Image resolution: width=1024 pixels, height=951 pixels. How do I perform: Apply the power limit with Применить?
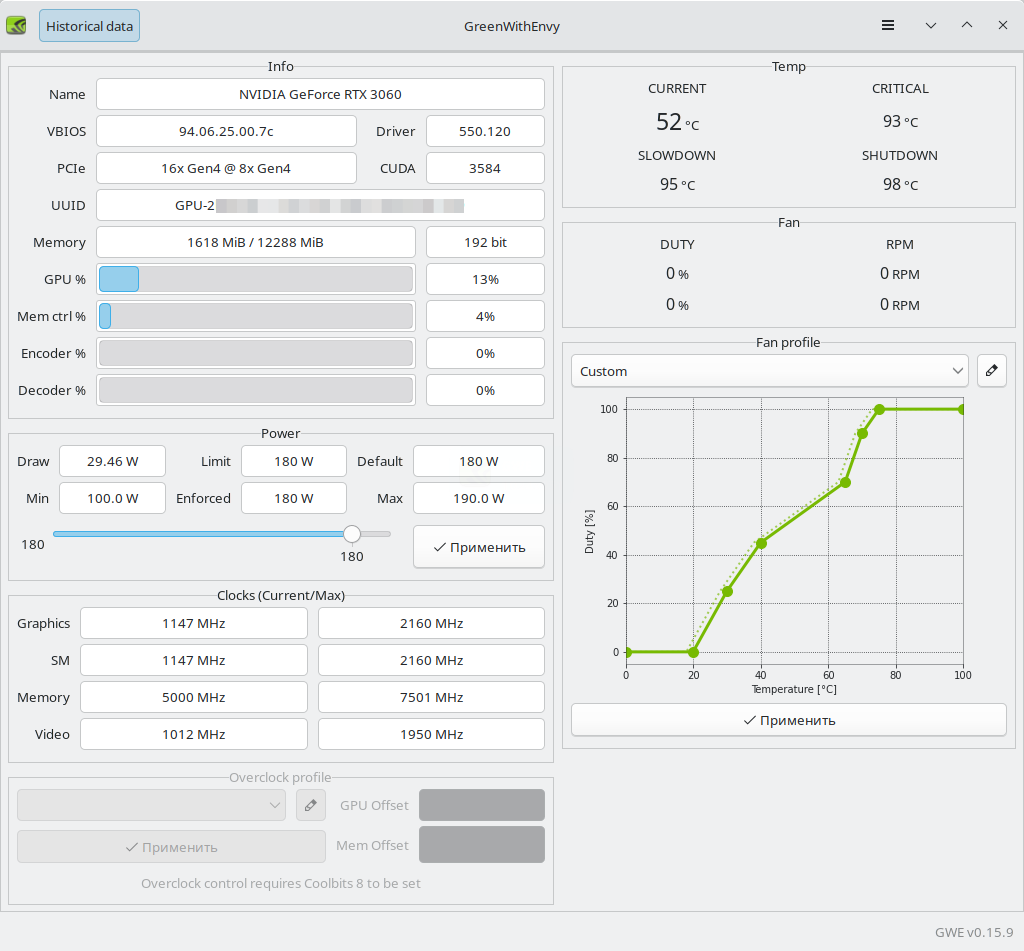click(478, 547)
